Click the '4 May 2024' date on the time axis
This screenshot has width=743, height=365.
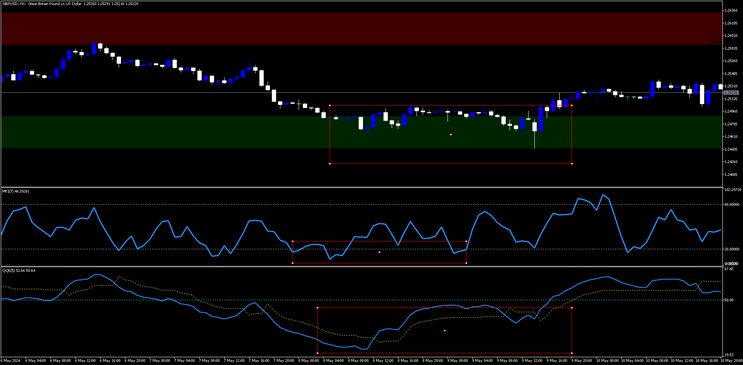coord(9,360)
